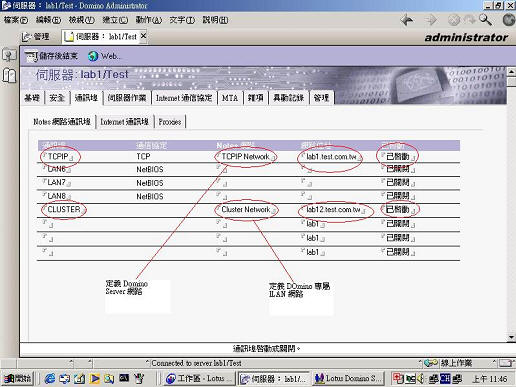Viewport: 516px width, 387px height.
Task: Click the TCPIP Network field
Action: click(246, 157)
